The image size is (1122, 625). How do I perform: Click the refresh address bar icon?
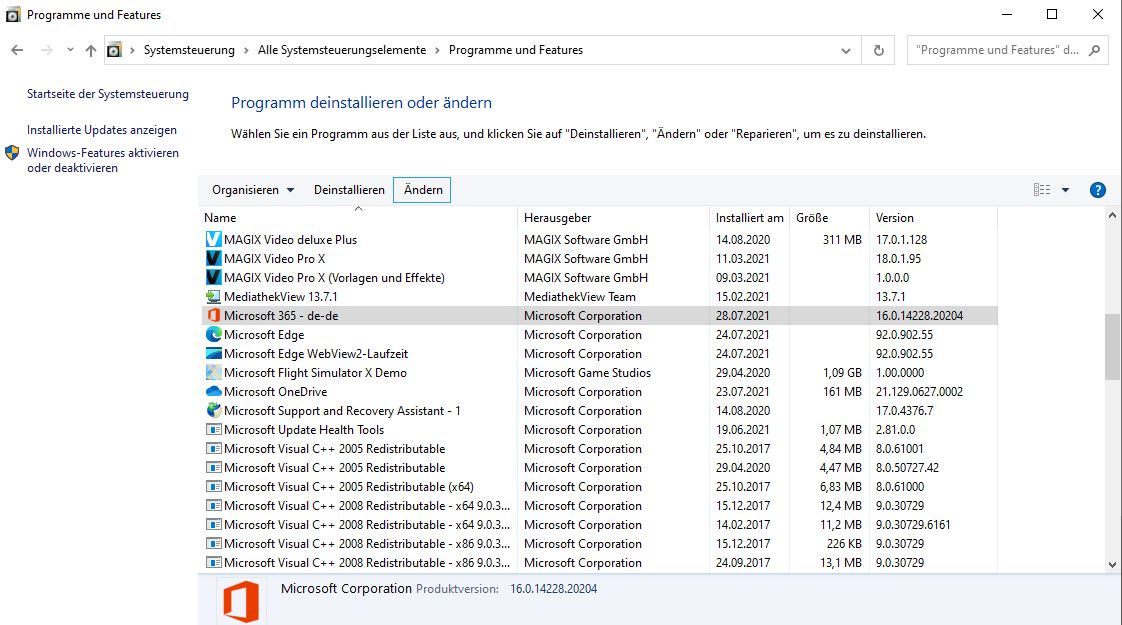[x=879, y=50]
